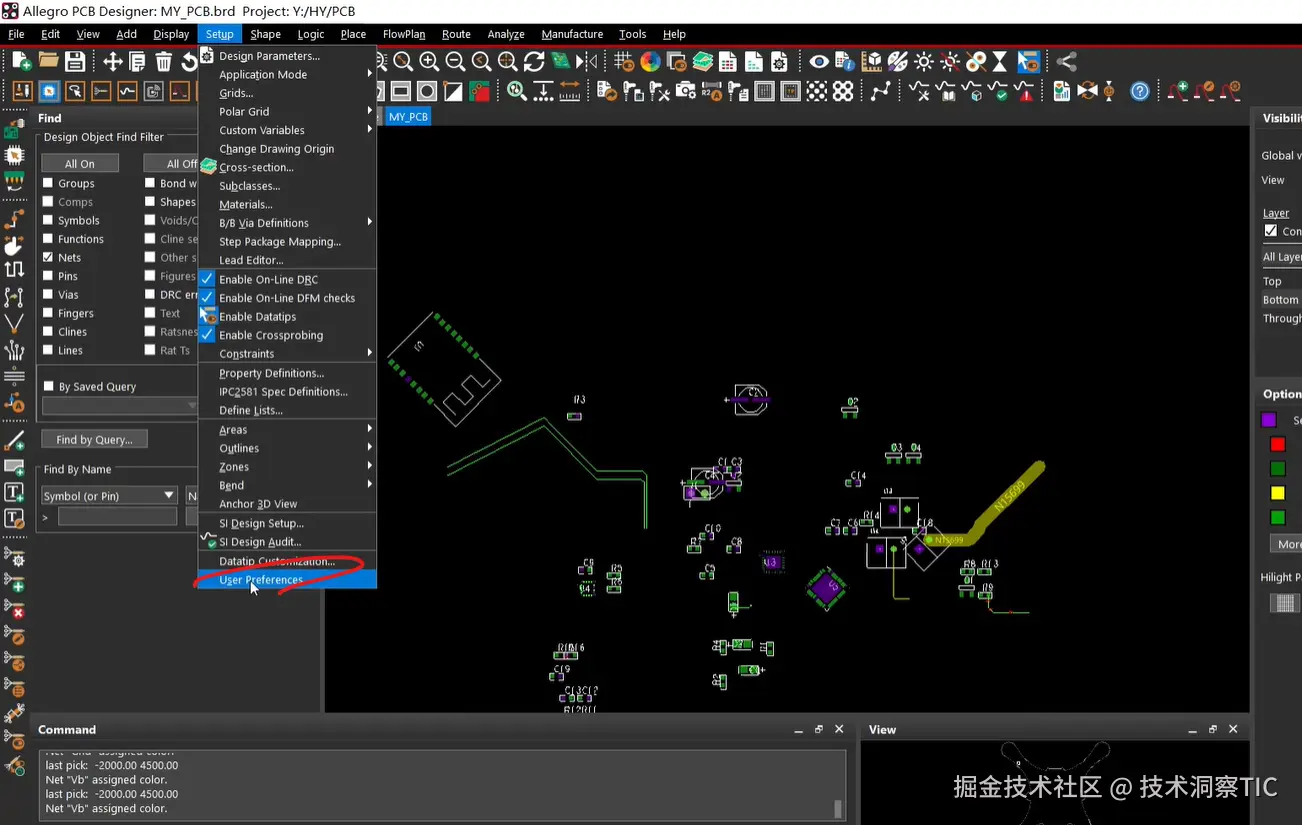Select the purple color swatch in Options
This screenshot has width=1302, height=825.
1269,420
